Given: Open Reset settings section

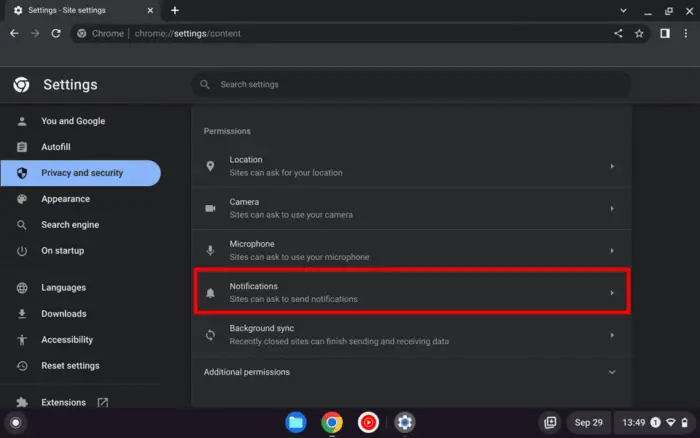Looking at the screenshot, I should point(80,366).
